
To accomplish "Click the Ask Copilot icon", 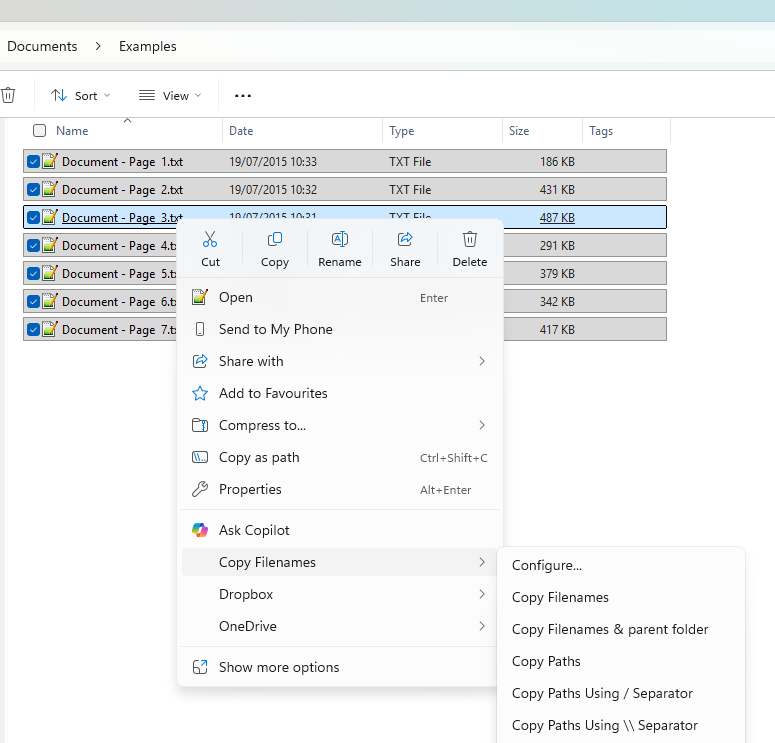I will [200, 530].
